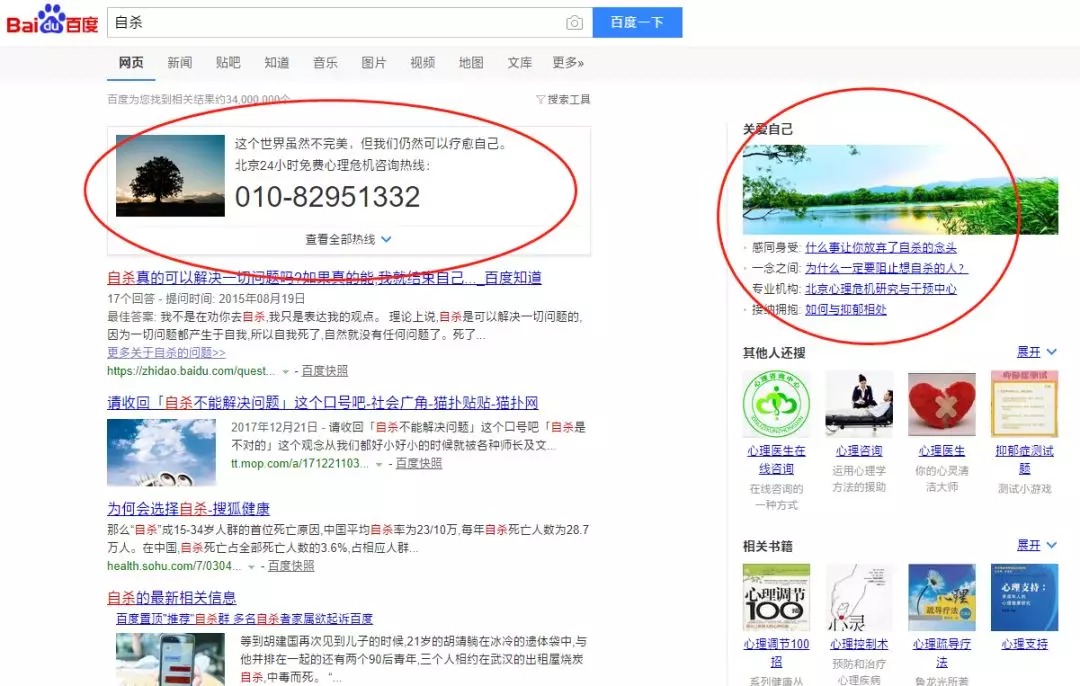Switch to the 图片 tab
The width and height of the screenshot is (1080, 686).
pos(373,62)
